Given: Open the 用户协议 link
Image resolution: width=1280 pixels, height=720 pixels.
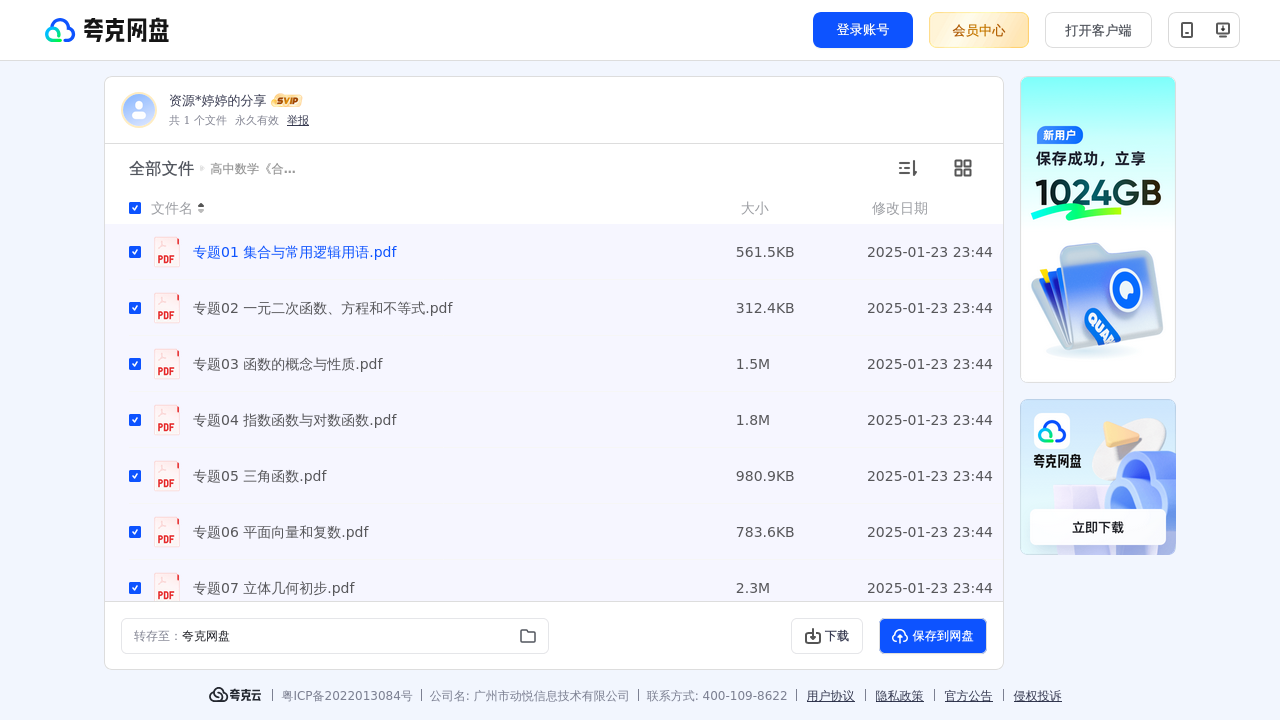Looking at the screenshot, I should pyautogui.click(x=831, y=696).
